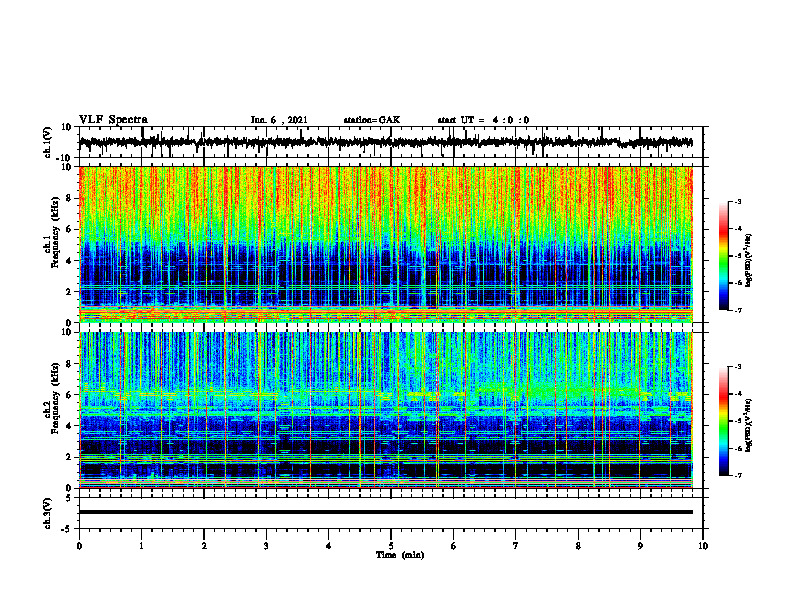Click the ch.1 spectrogram color bar

pos(724,256)
